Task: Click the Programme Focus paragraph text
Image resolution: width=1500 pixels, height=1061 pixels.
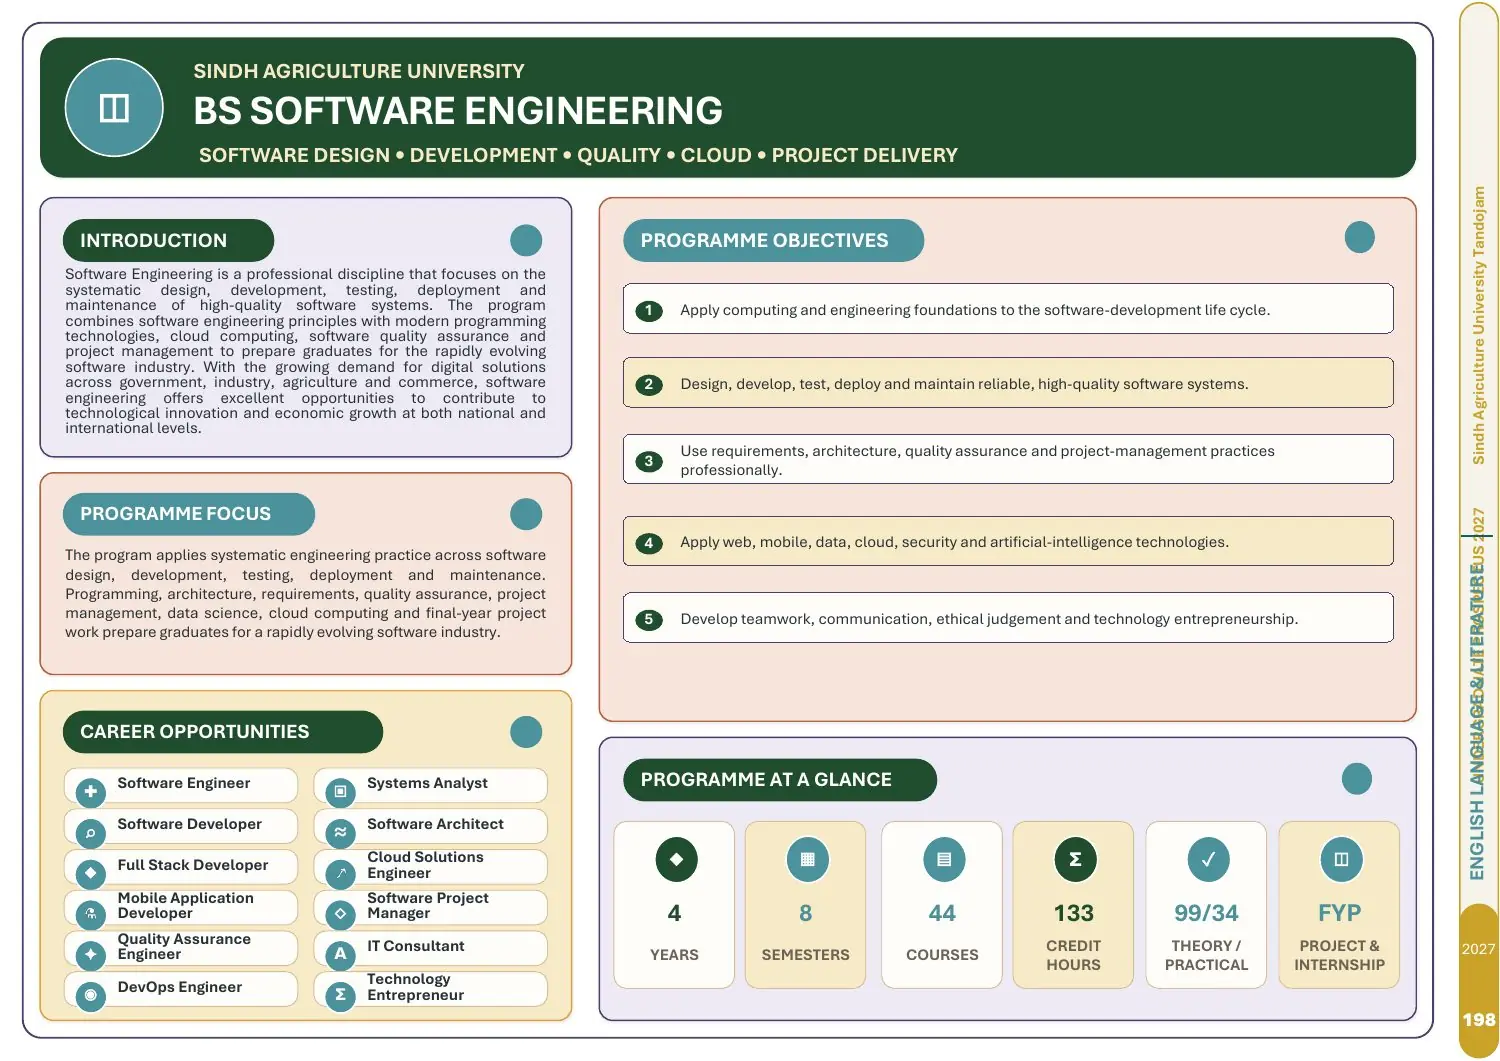Action: [x=305, y=594]
